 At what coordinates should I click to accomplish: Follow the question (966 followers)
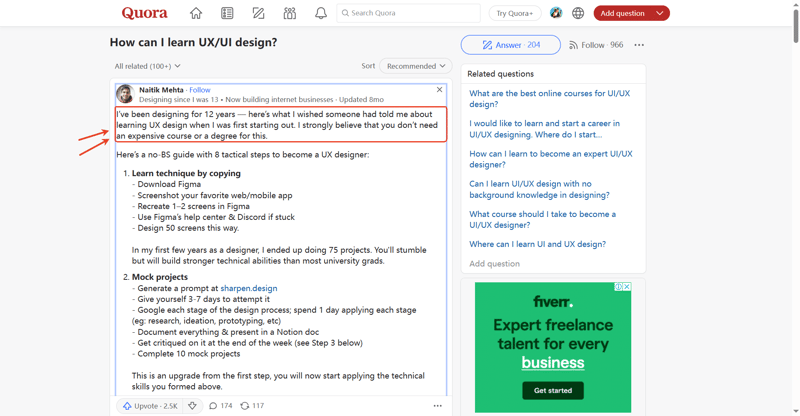click(596, 45)
